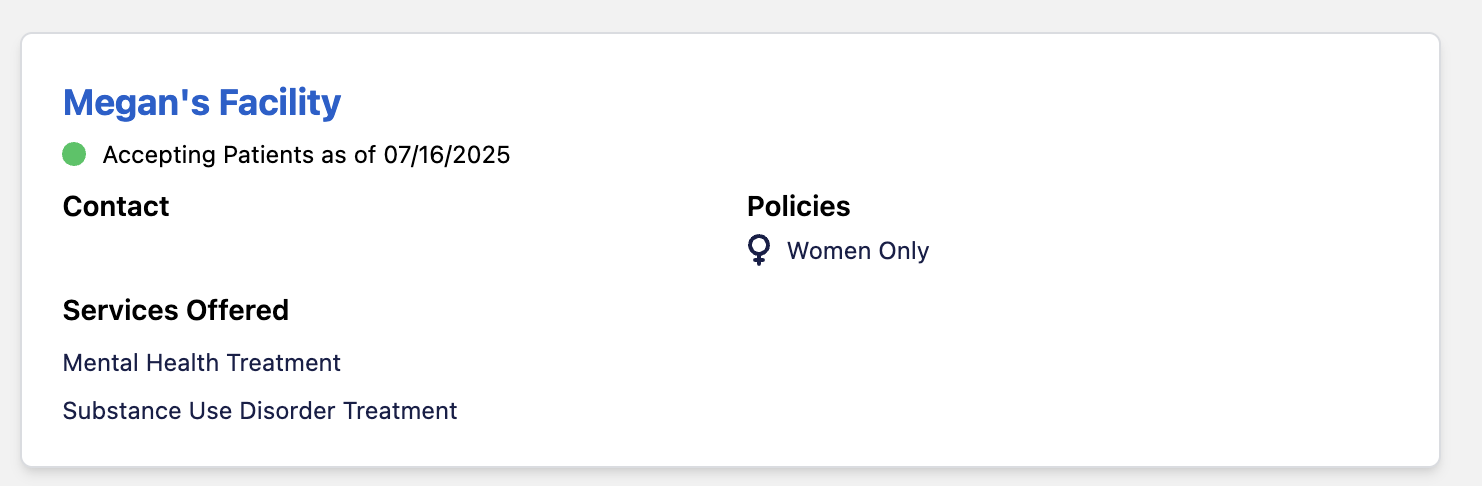
Task: Select the Mental Health Treatment service
Action: pos(201,363)
